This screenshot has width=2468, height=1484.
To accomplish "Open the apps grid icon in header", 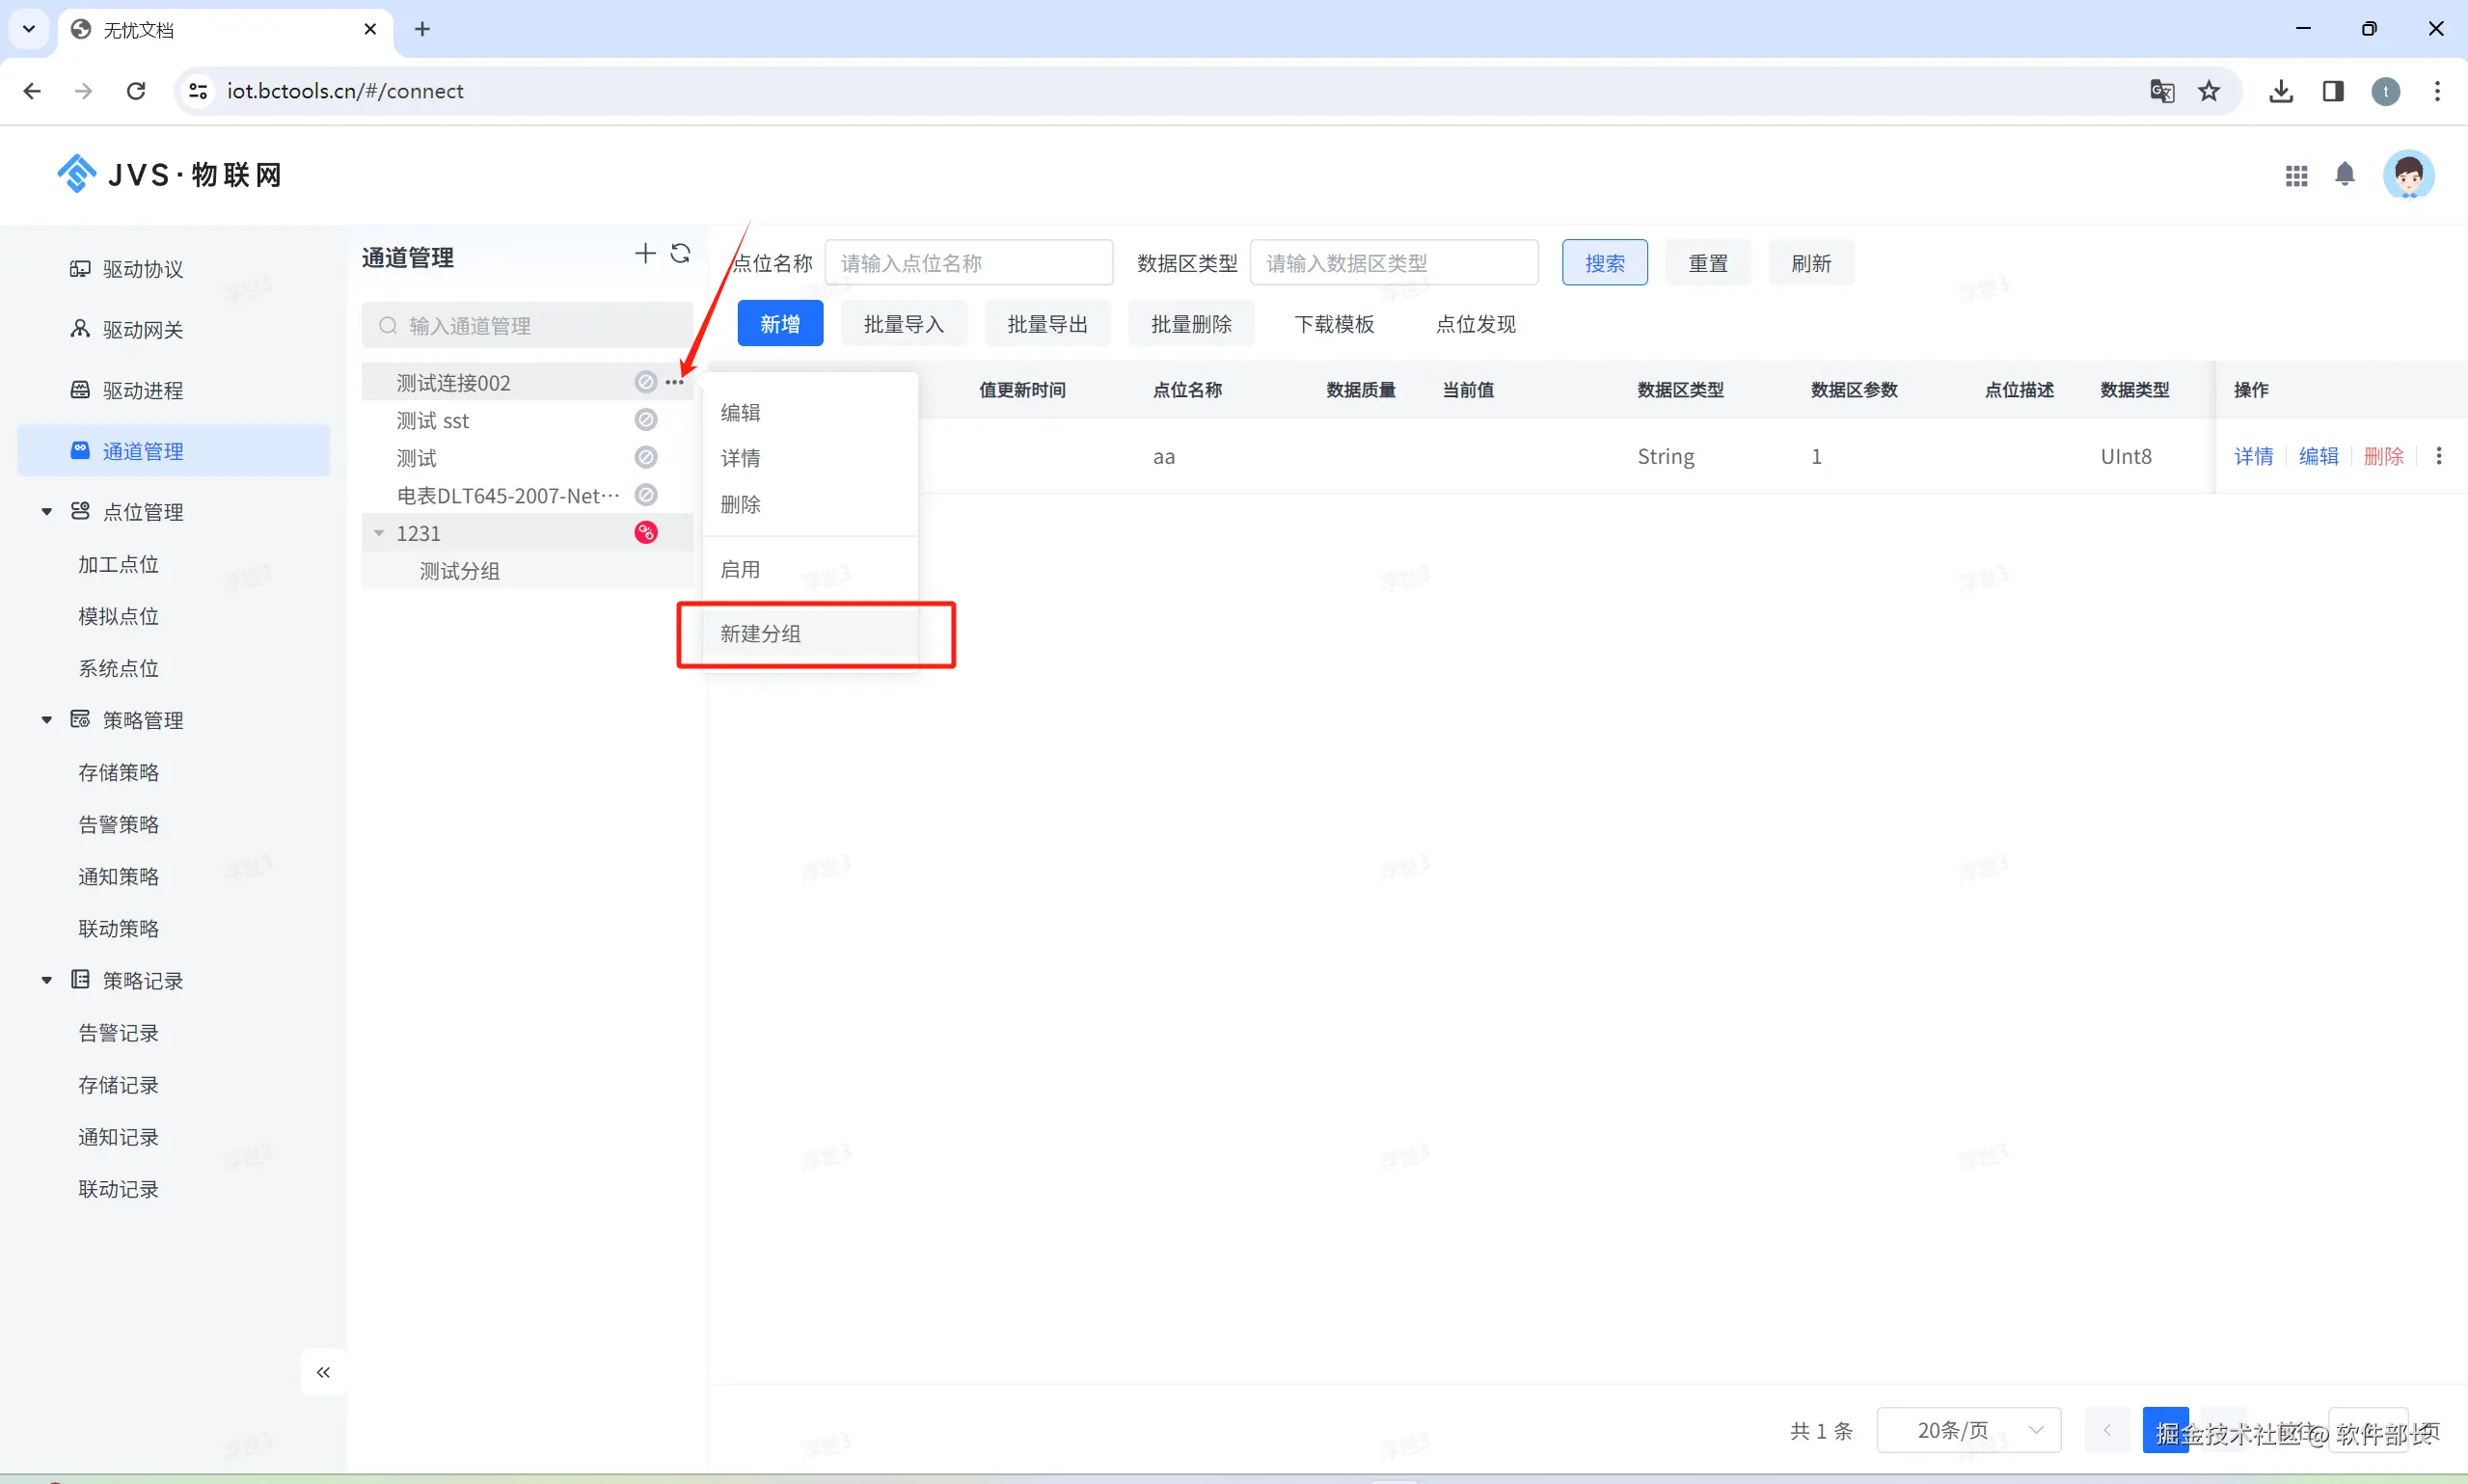I will click(x=2296, y=176).
